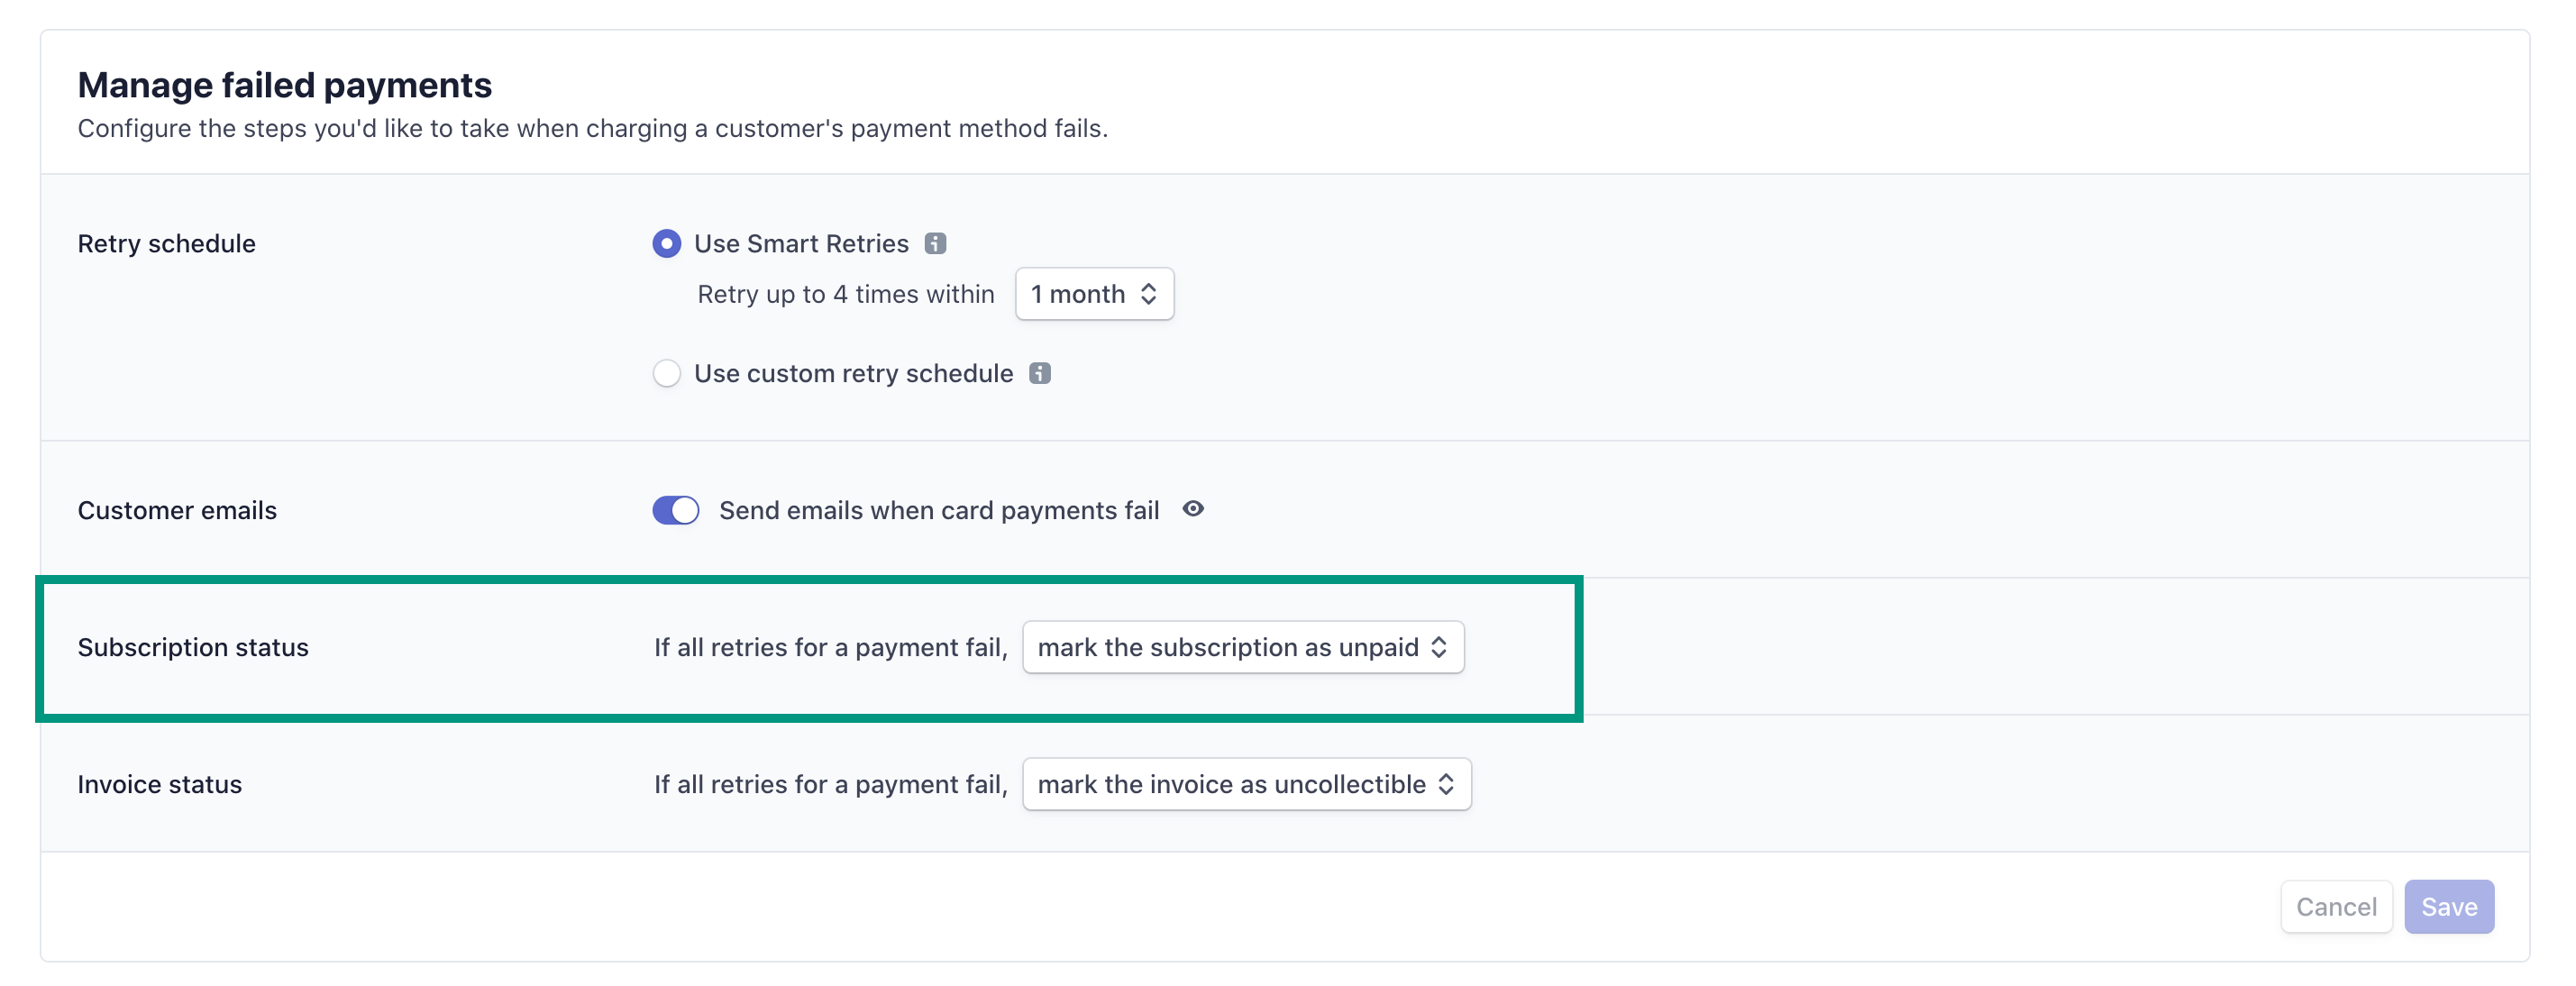Toggle Send emails when card payments fail

click(676, 510)
